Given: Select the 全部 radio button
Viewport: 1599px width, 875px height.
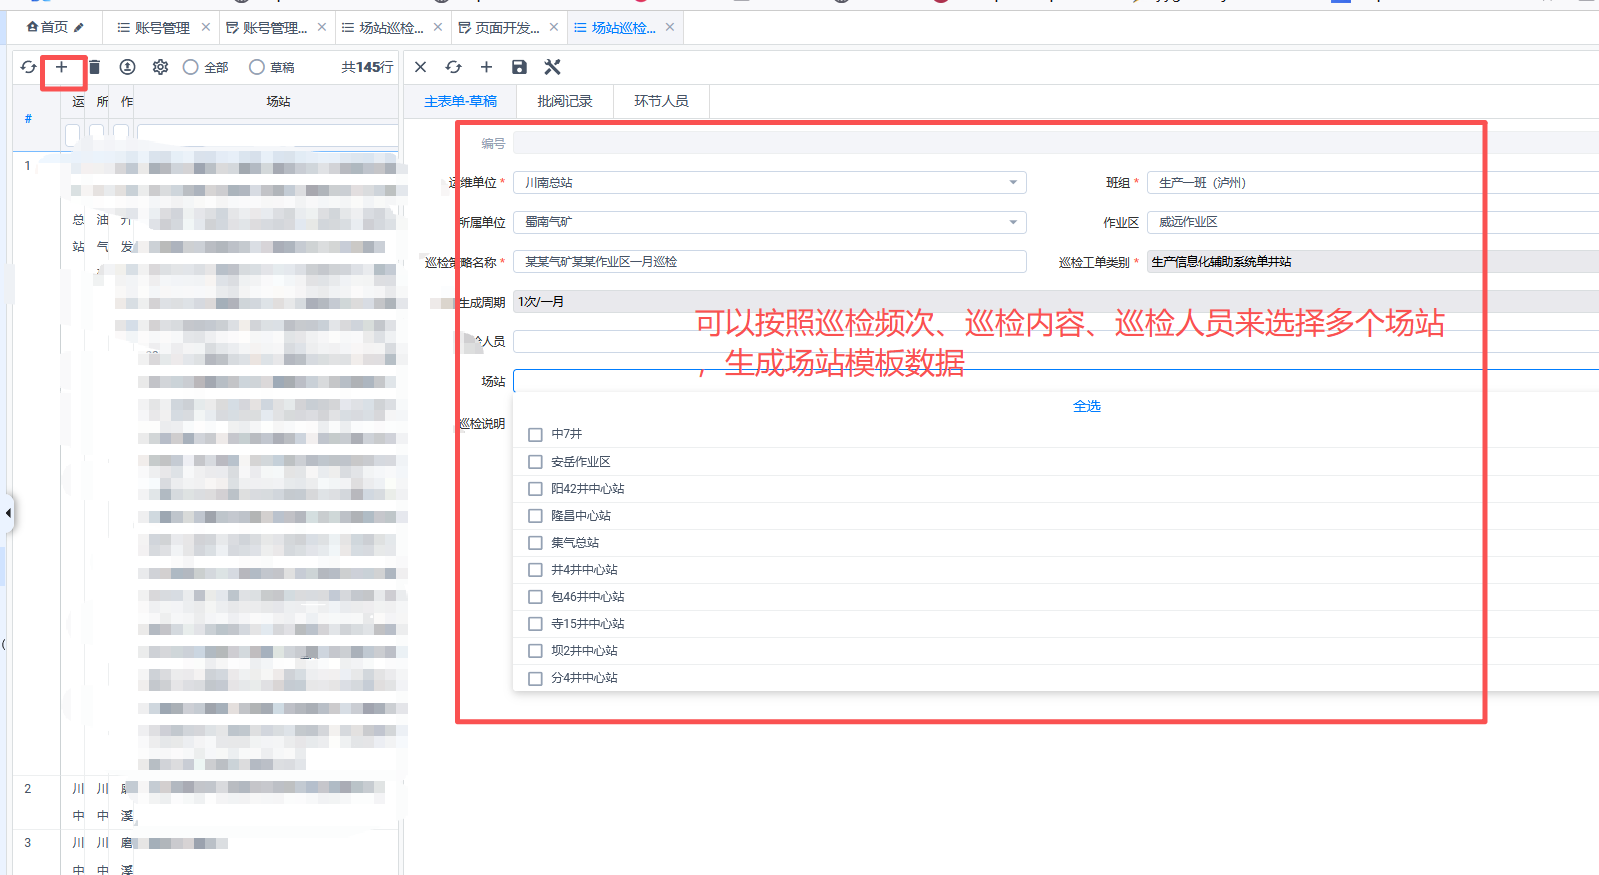Looking at the screenshot, I should [191, 67].
